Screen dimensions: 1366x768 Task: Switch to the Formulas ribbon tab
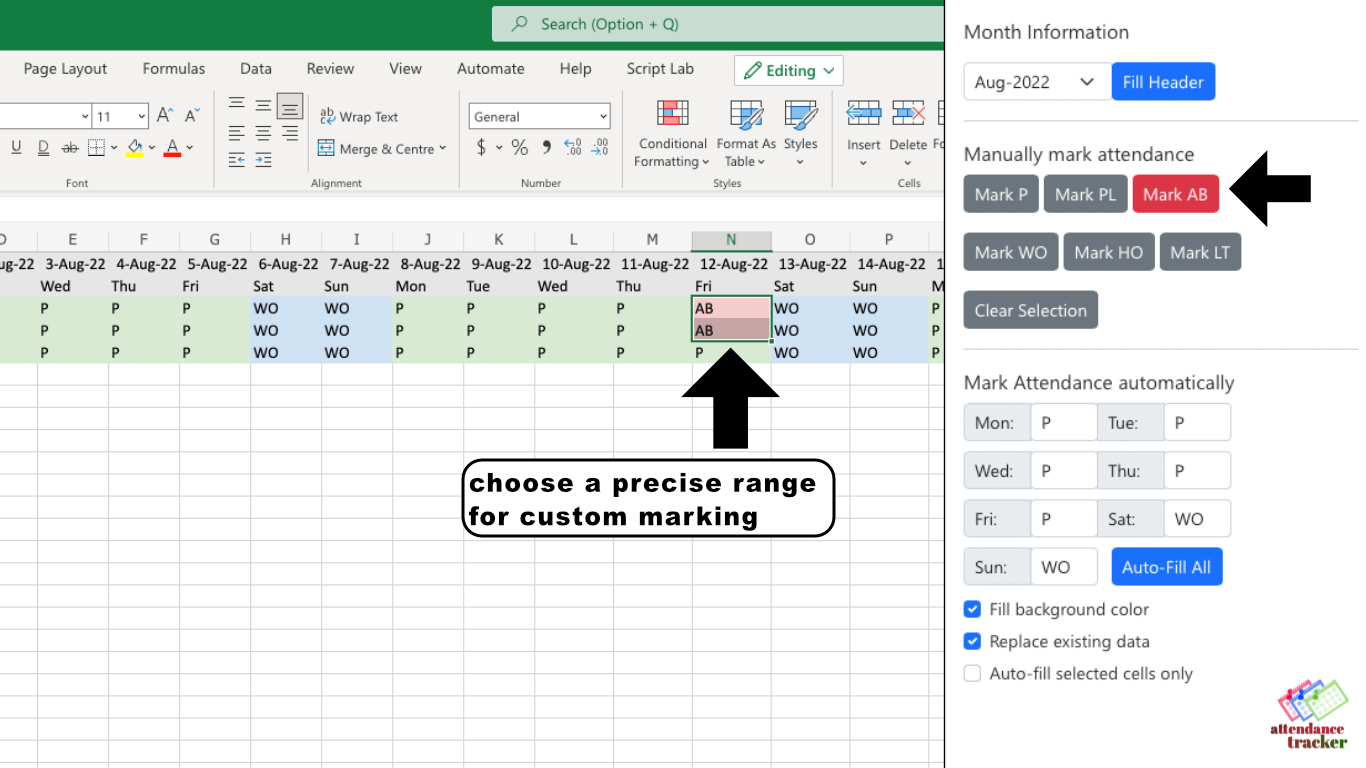pos(173,68)
